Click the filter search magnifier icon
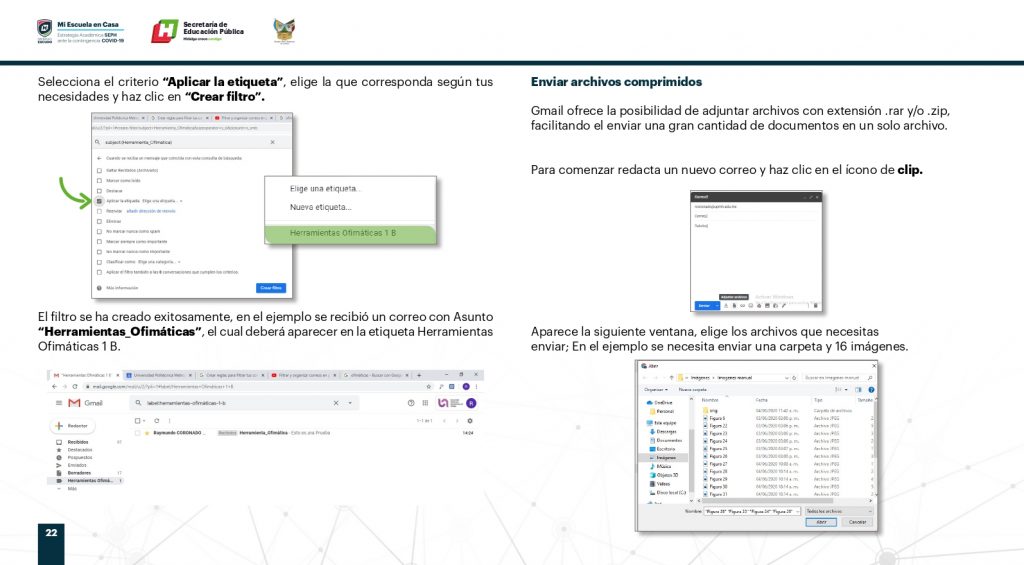Viewport: 1024px width, 565px height. [97, 142]
